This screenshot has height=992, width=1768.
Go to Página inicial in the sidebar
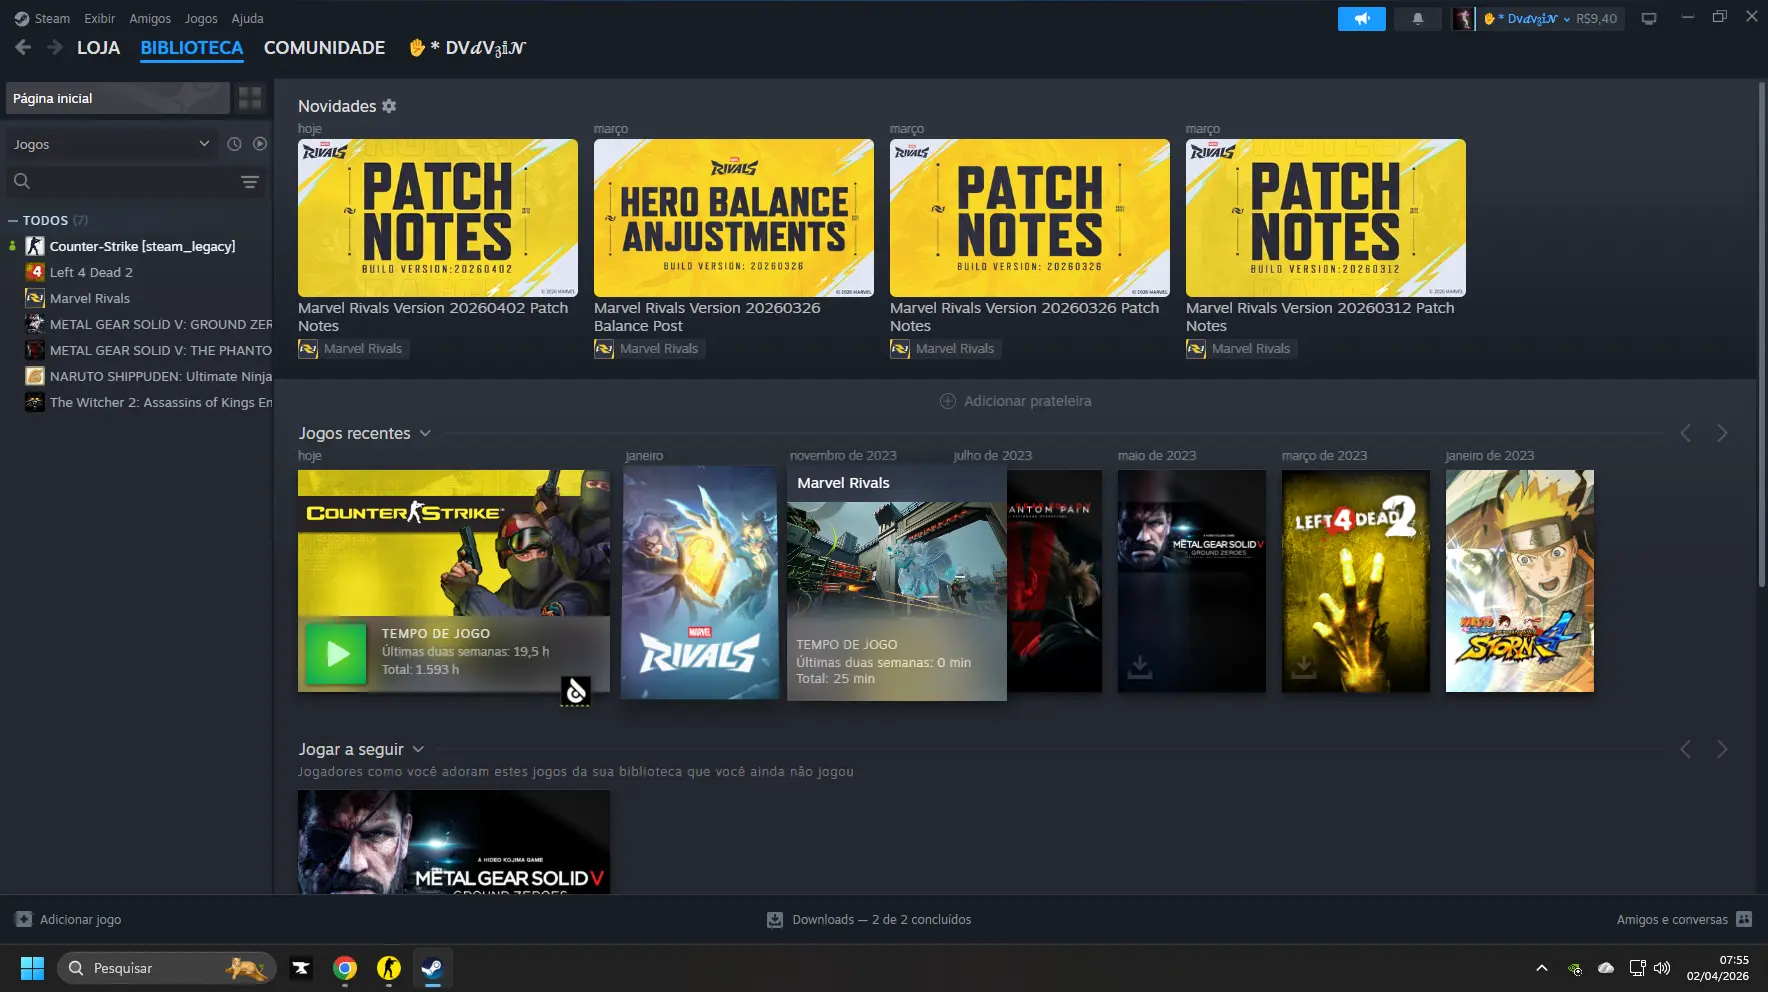click(x=118, y=98)
